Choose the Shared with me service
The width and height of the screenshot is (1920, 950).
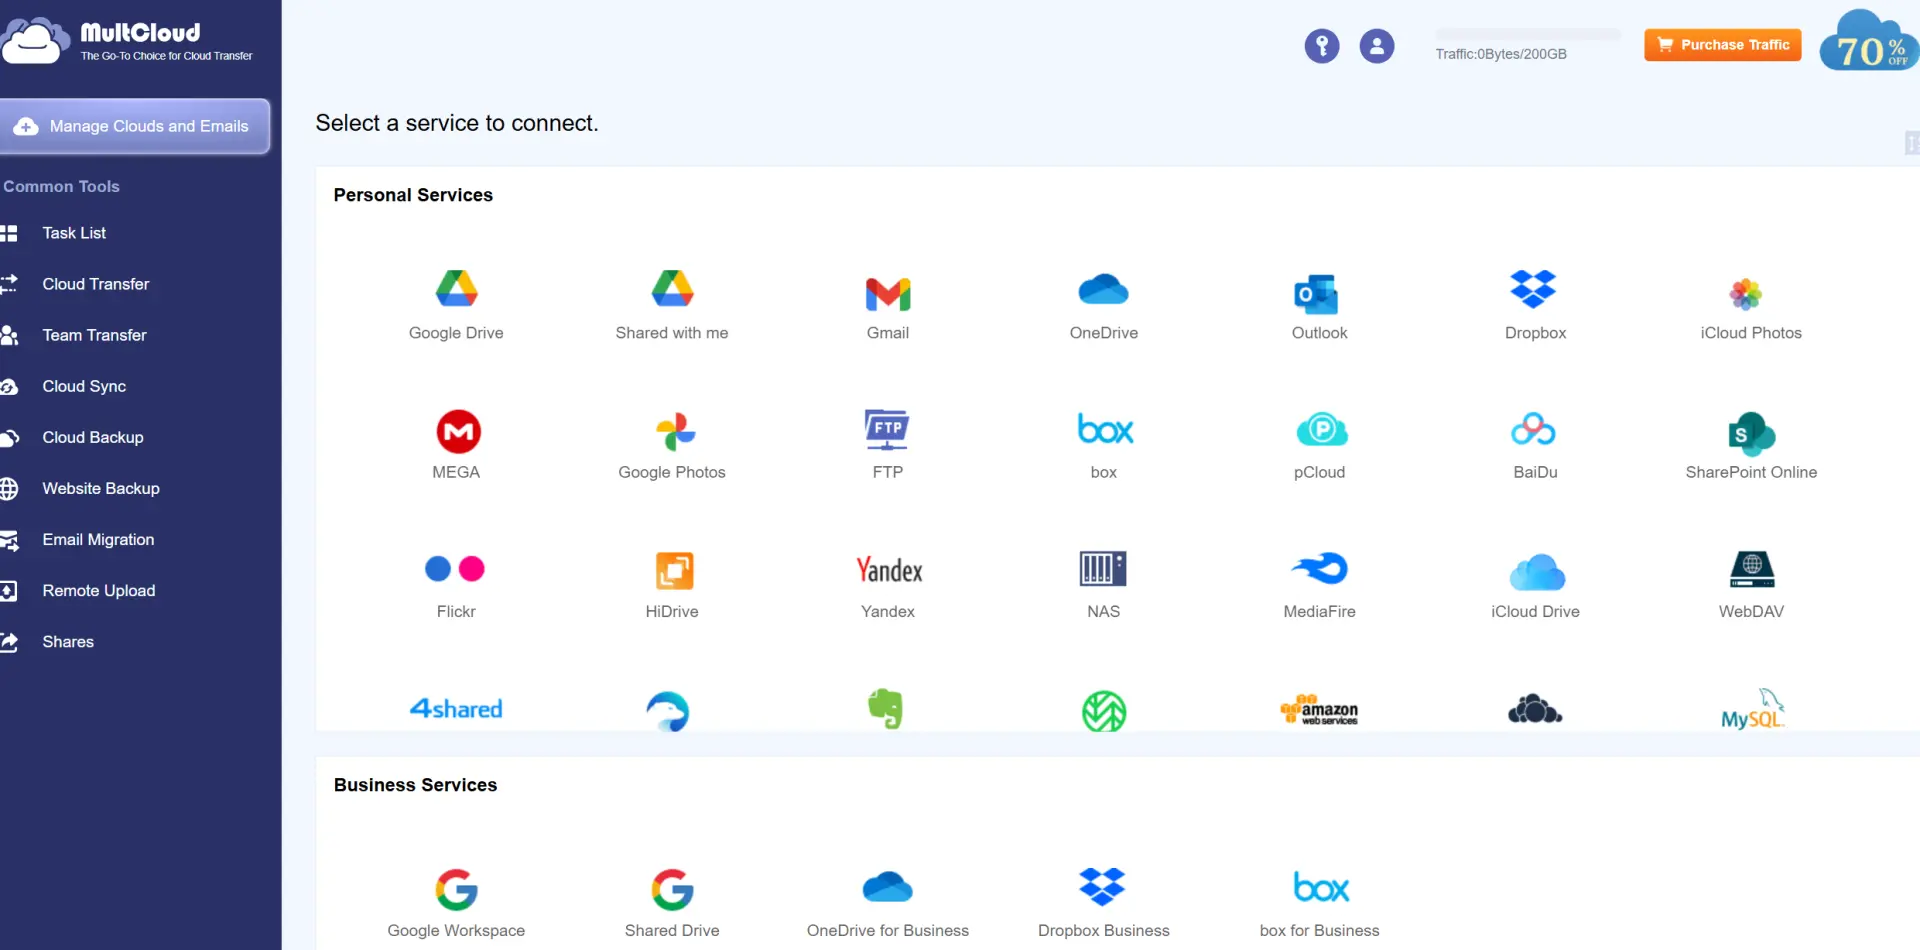pos(672,305)
